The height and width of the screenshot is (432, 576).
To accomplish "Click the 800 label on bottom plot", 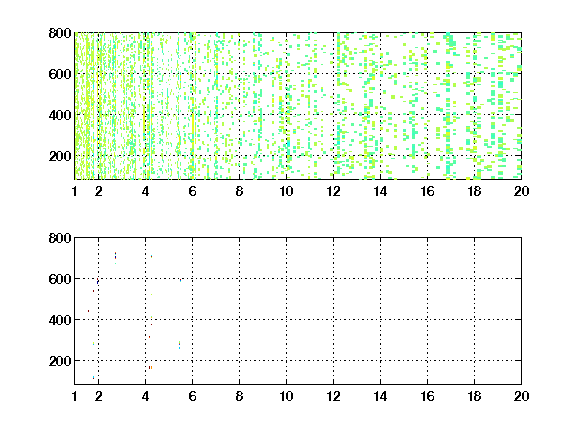I will click(60, 238).
